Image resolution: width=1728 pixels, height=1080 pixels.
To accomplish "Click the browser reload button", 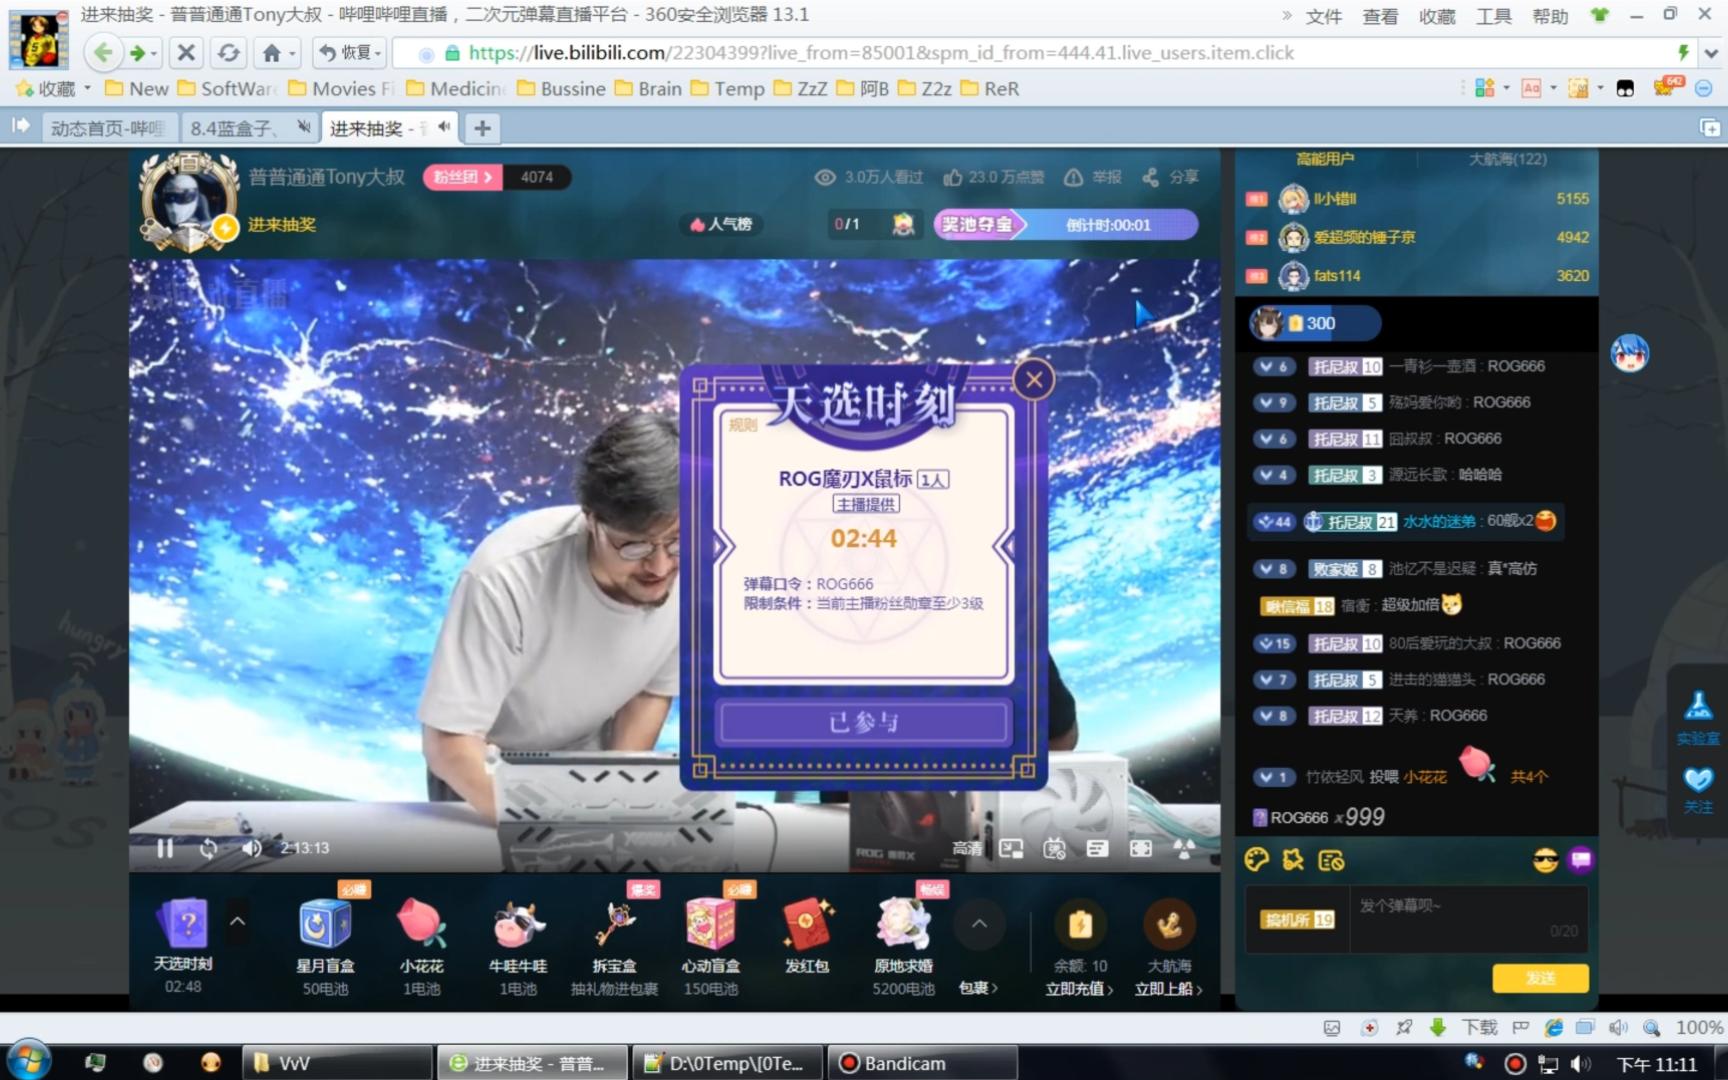I will pyautogui.click(x=228, y=53).
